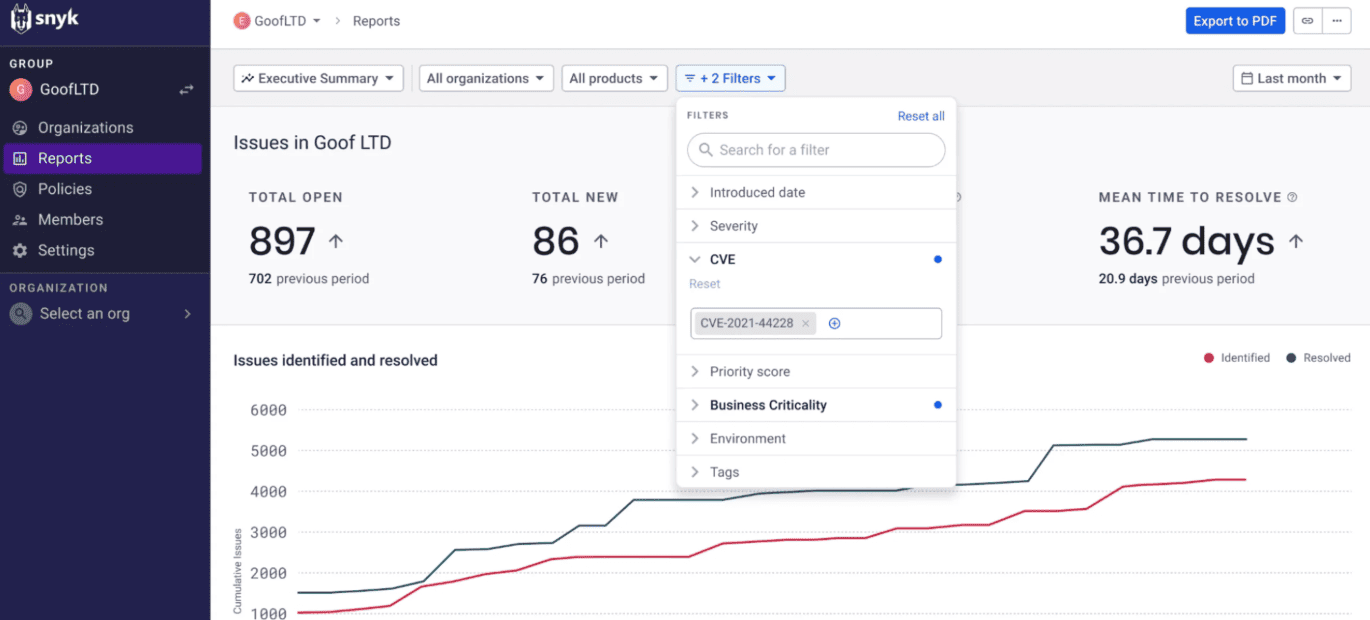Open the All products dropdown
The height and width of the screenshot is (620, 1370).
coord(614,78)
